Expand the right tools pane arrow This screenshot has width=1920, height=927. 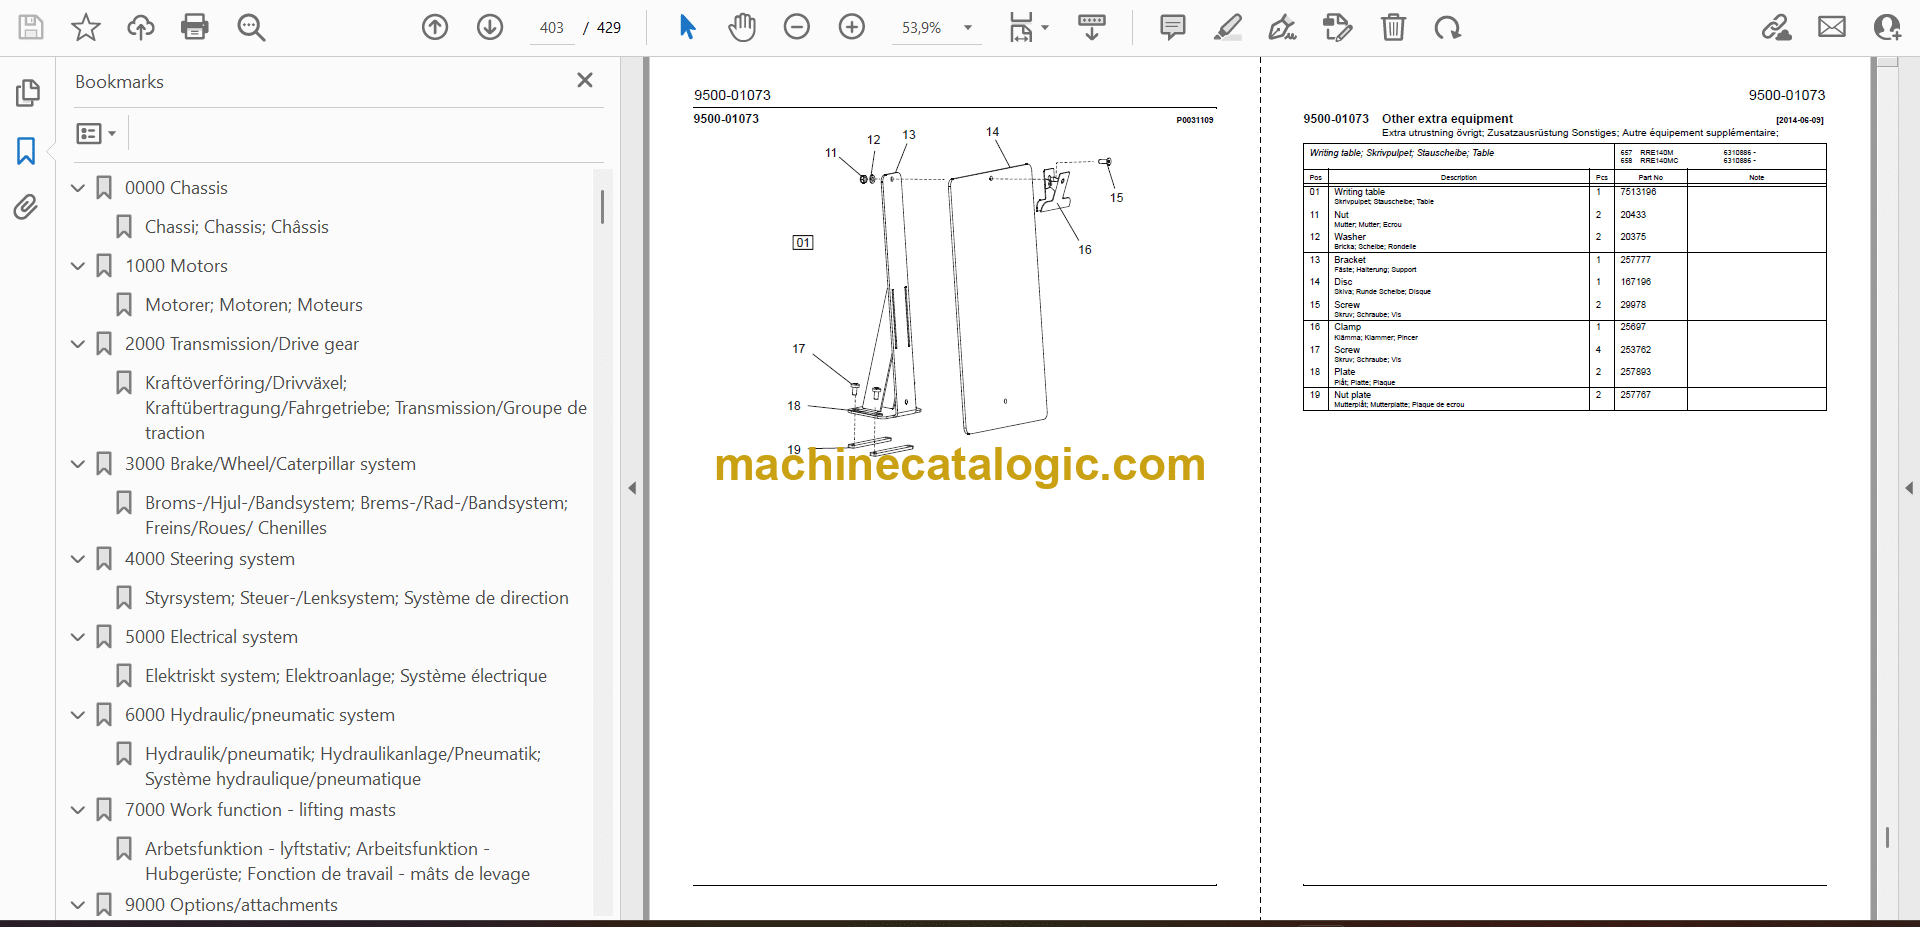coord(1909,488)
